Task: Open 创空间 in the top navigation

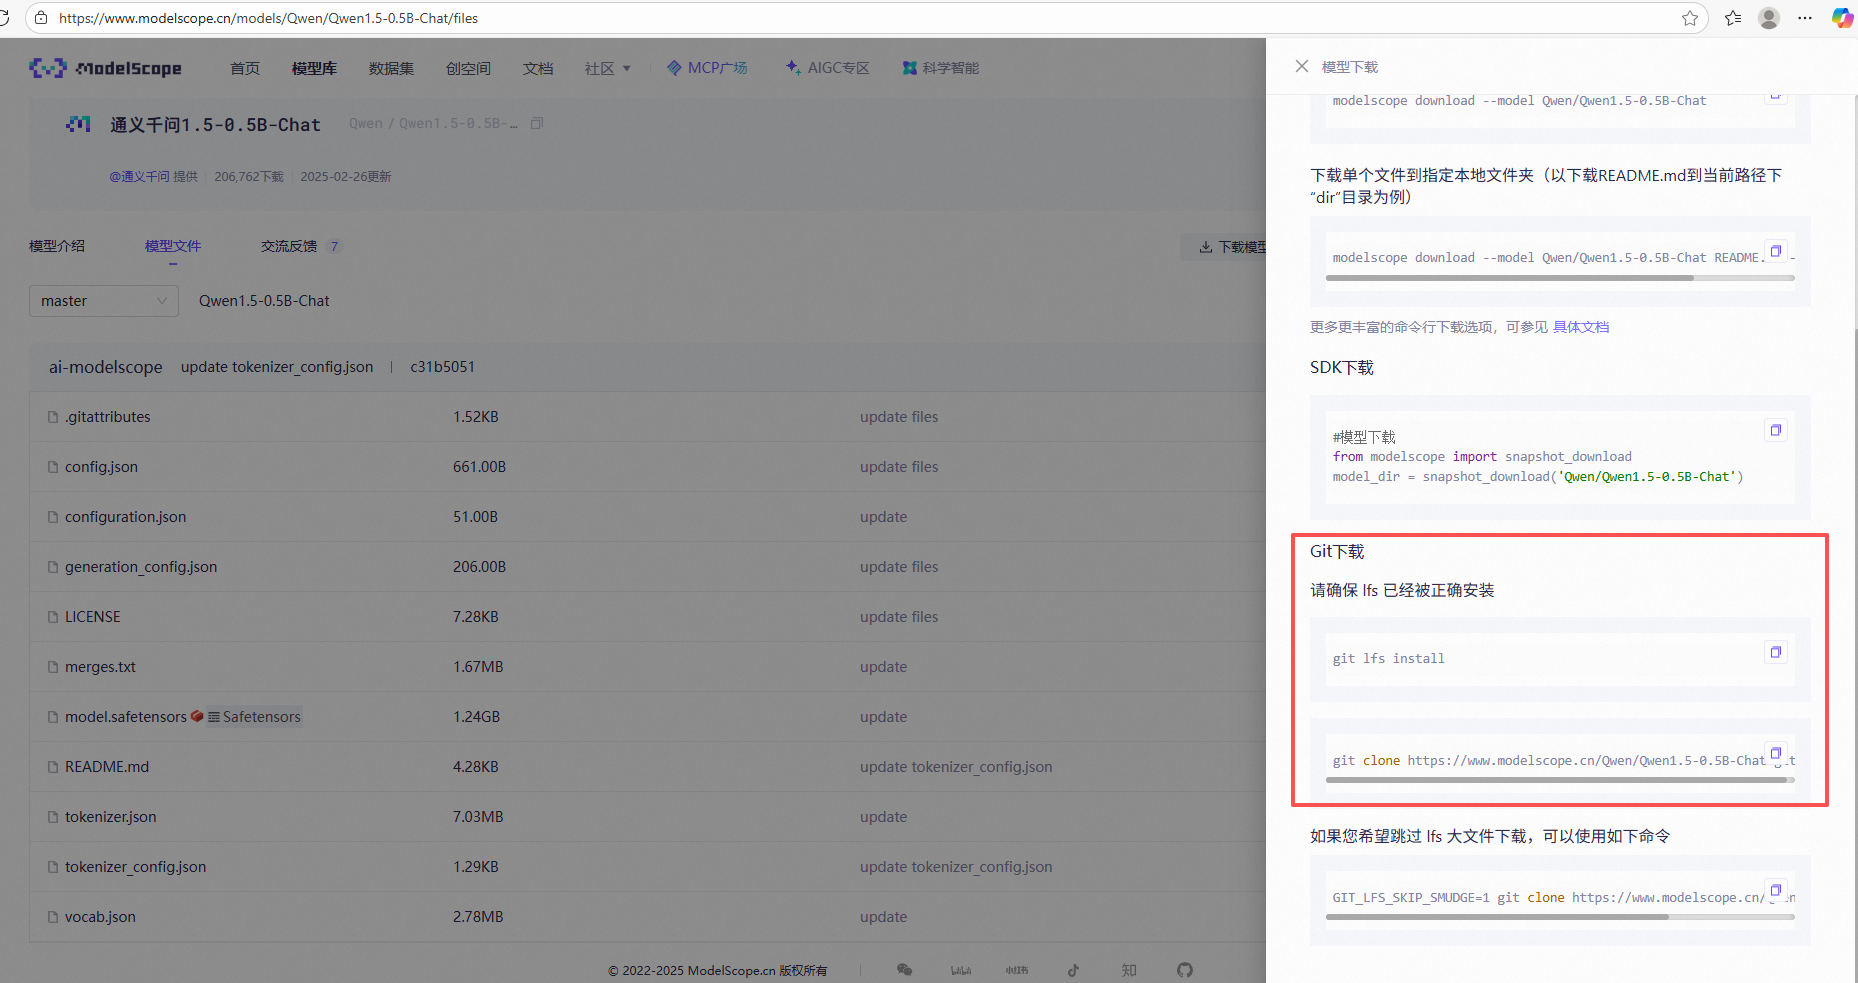Action: [x=468, y=68]
